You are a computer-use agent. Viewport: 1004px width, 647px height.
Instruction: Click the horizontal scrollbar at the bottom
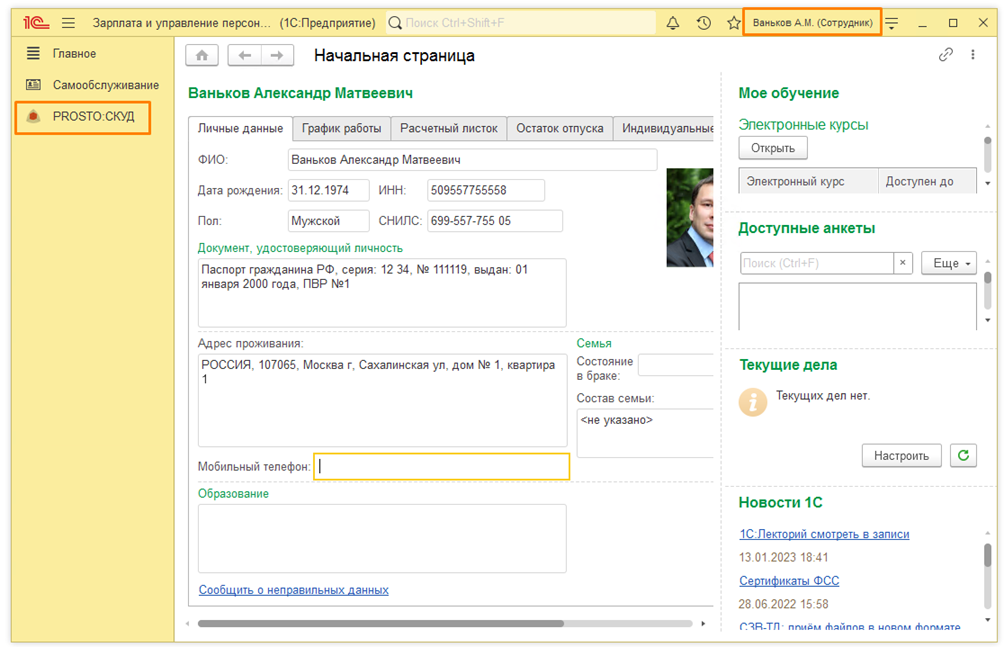pyautogui.click(x=380, y=623)
